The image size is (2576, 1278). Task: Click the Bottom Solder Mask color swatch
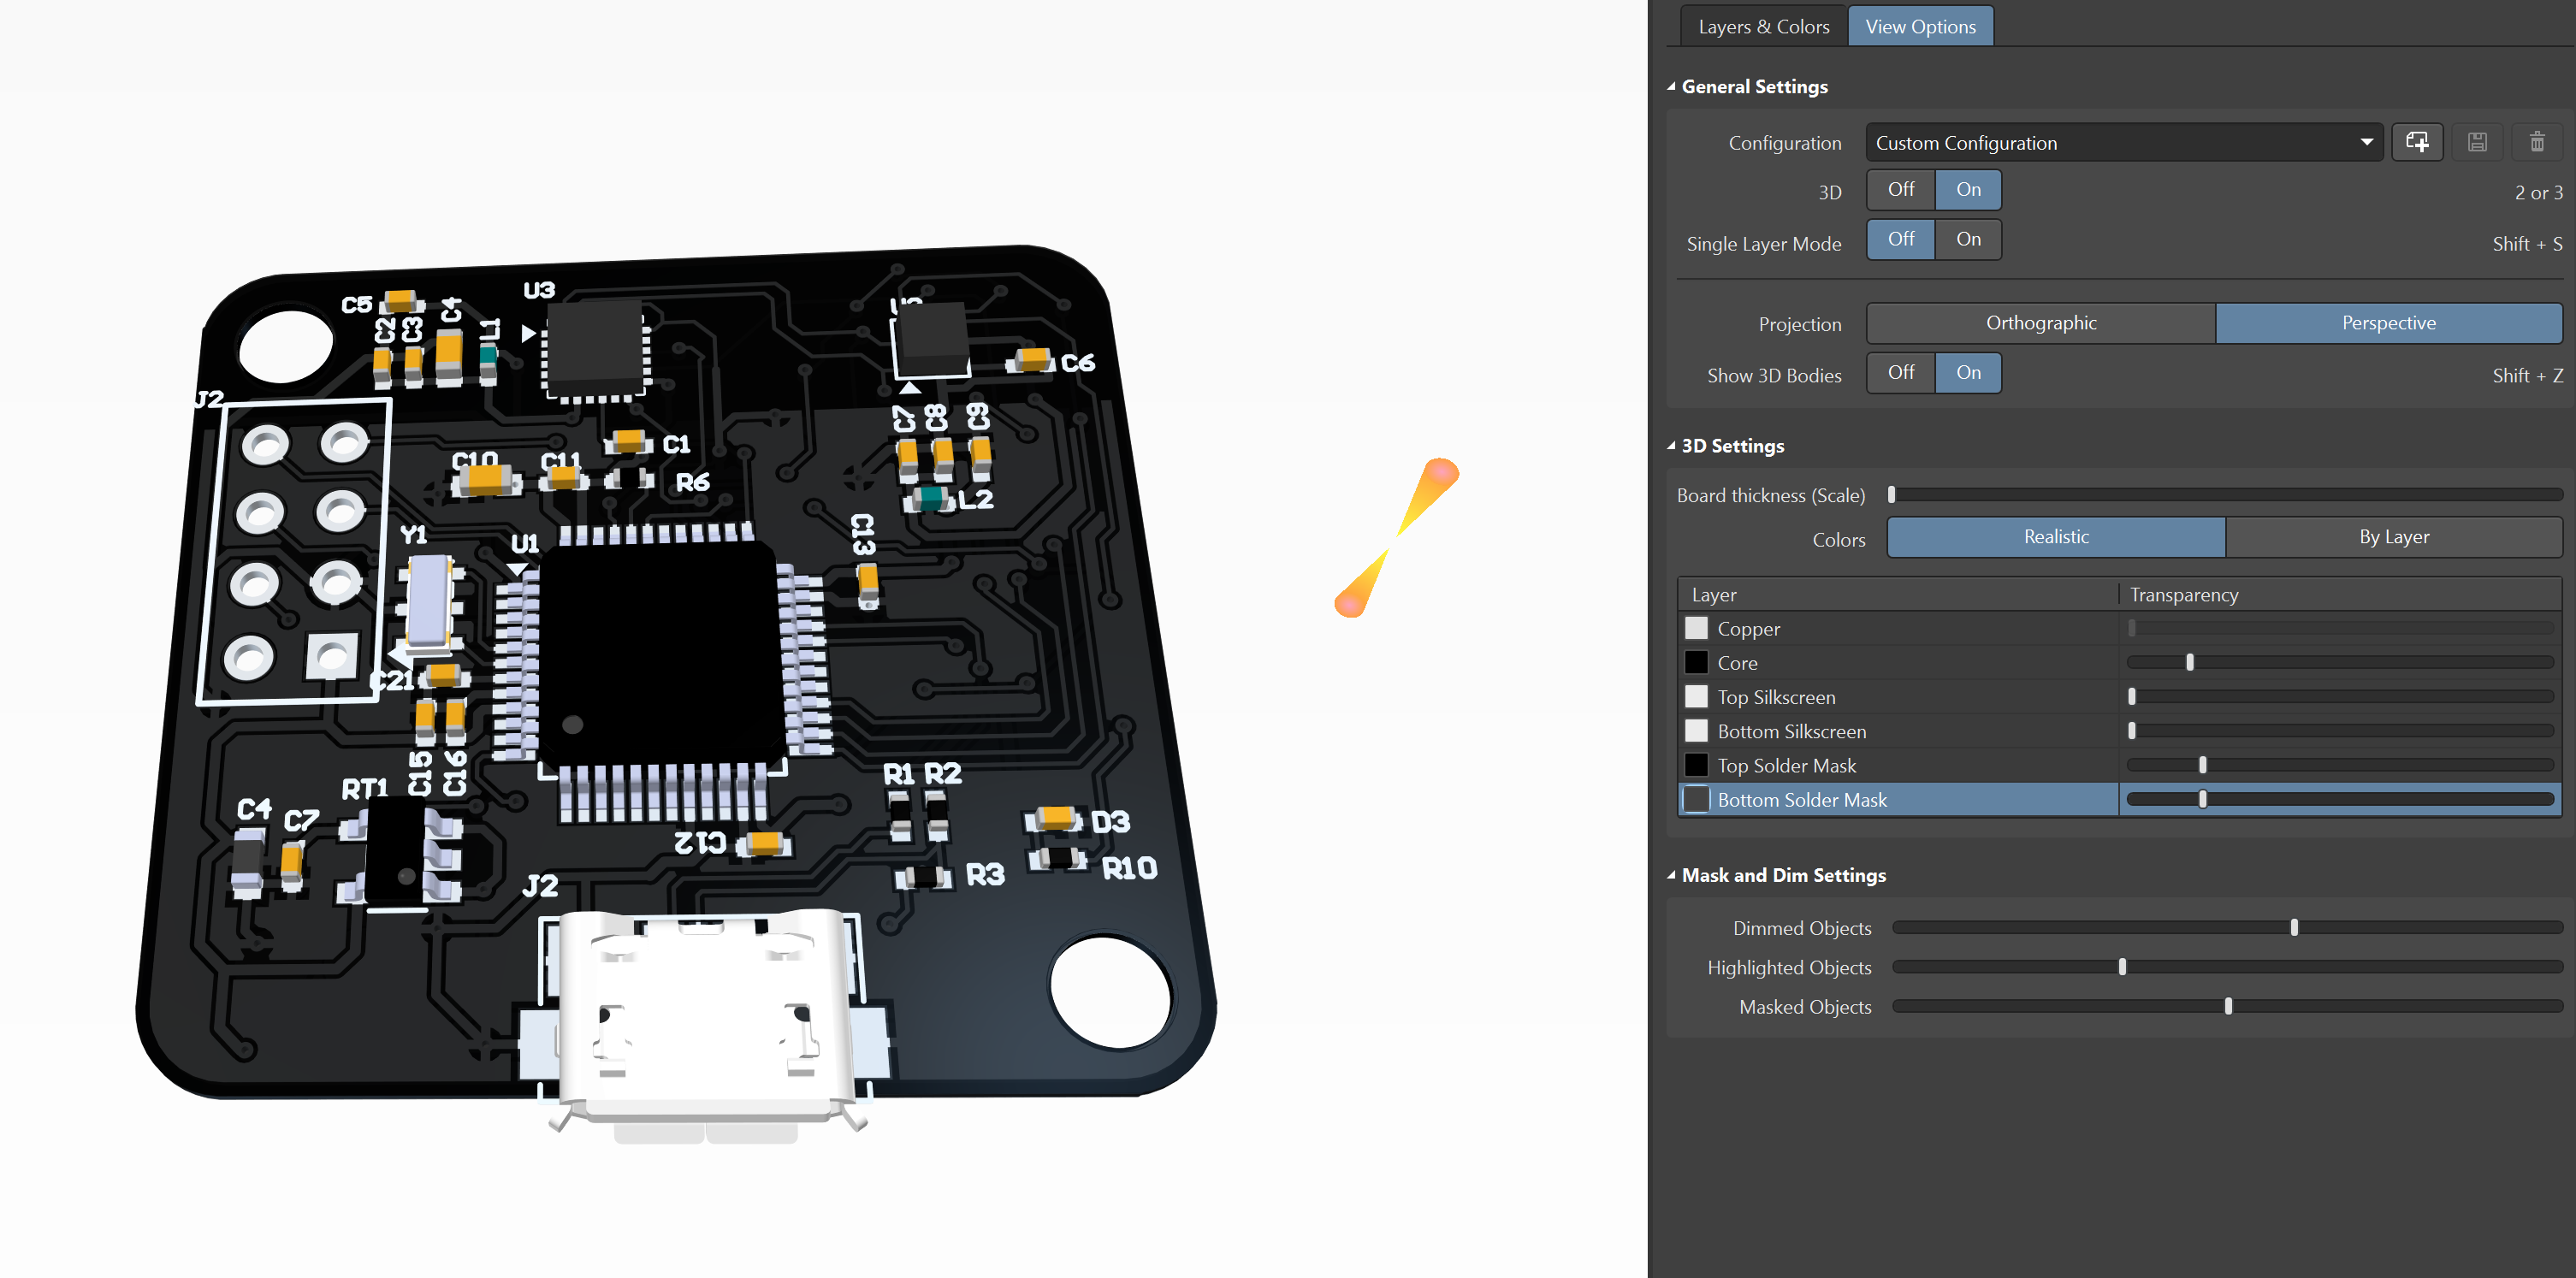[1696, 799]
